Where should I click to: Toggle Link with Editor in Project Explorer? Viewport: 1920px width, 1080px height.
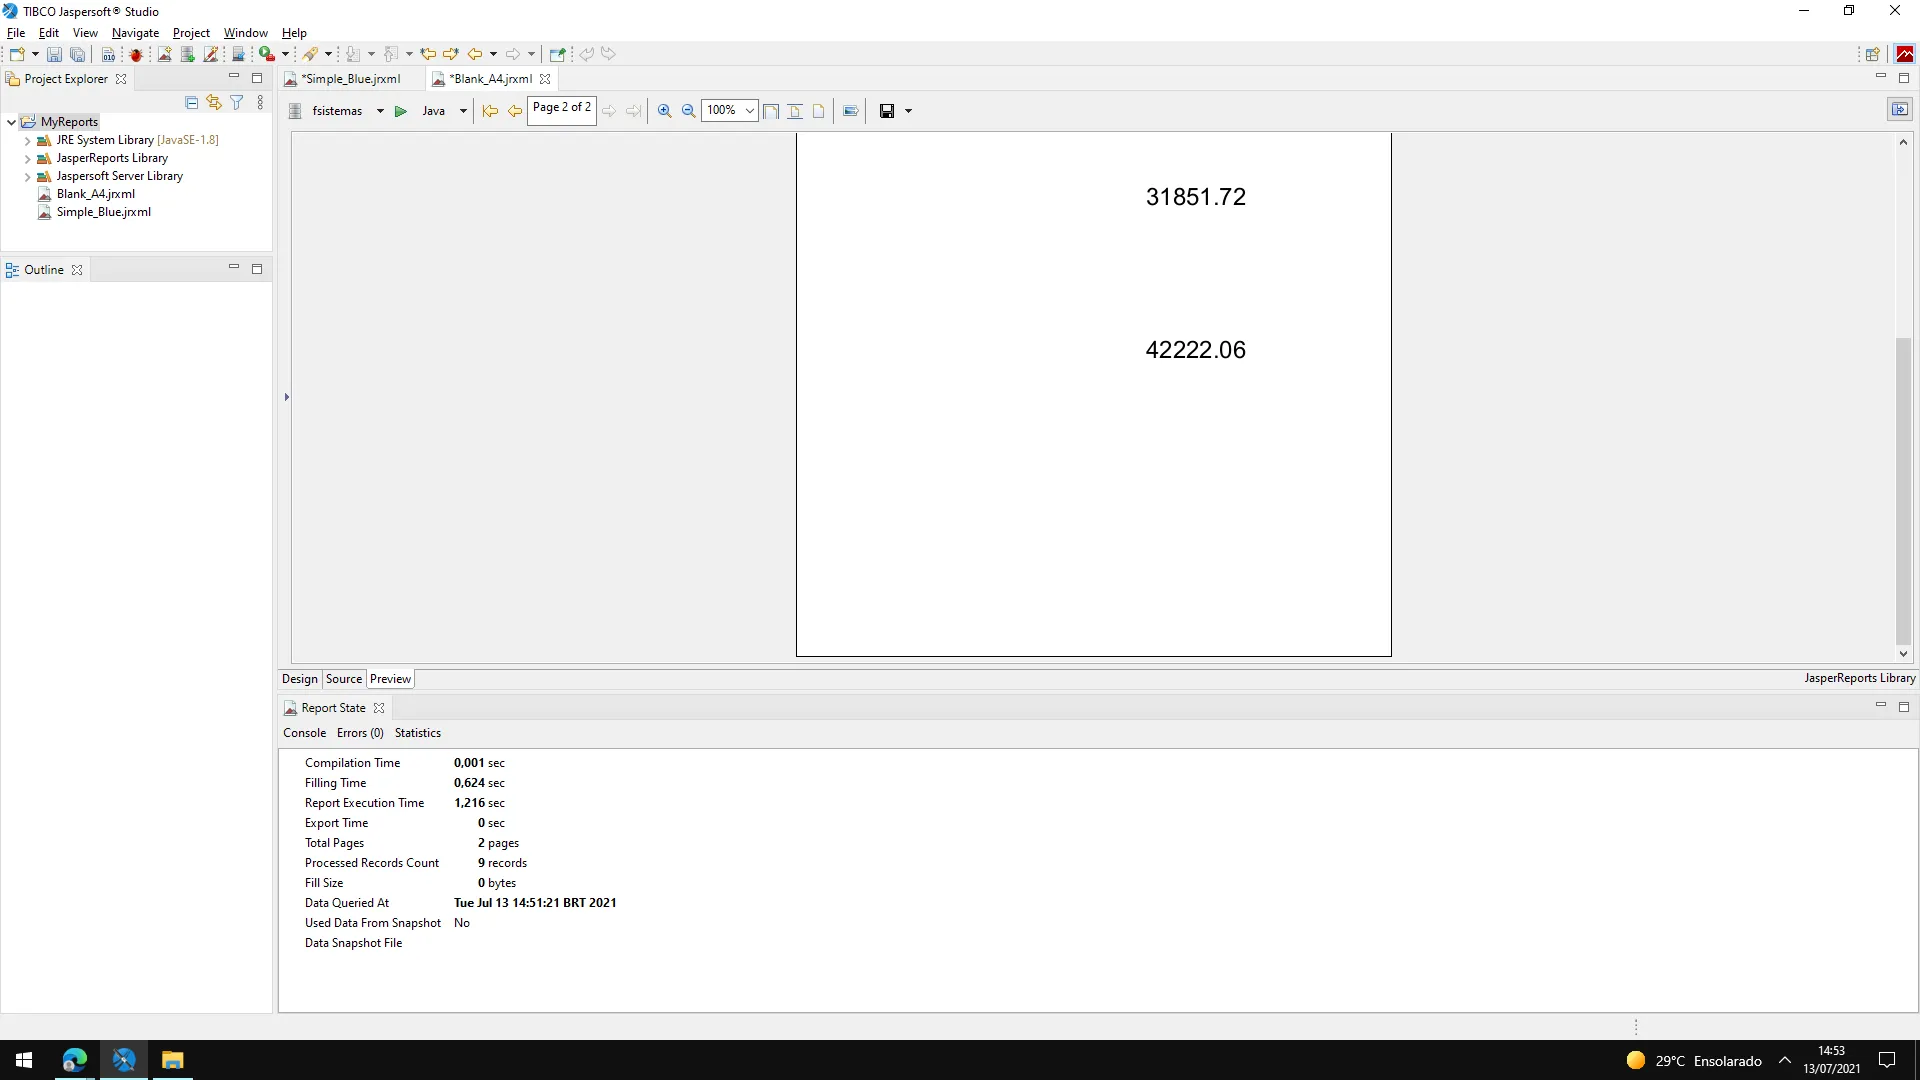point(213,102)
